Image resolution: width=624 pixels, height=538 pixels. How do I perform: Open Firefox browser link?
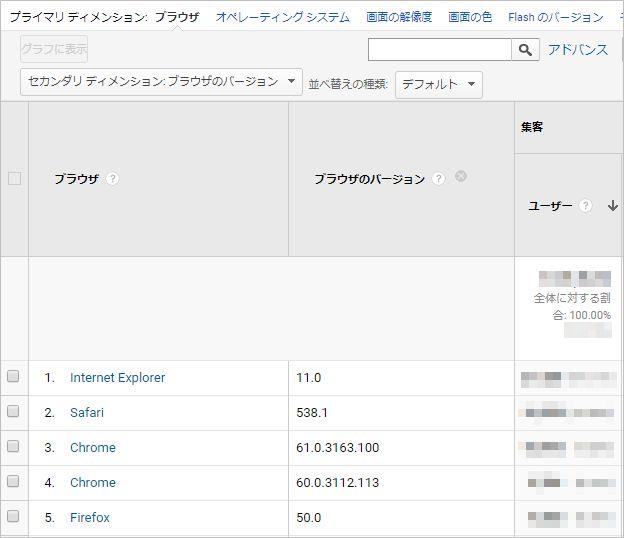click(90, 518)
